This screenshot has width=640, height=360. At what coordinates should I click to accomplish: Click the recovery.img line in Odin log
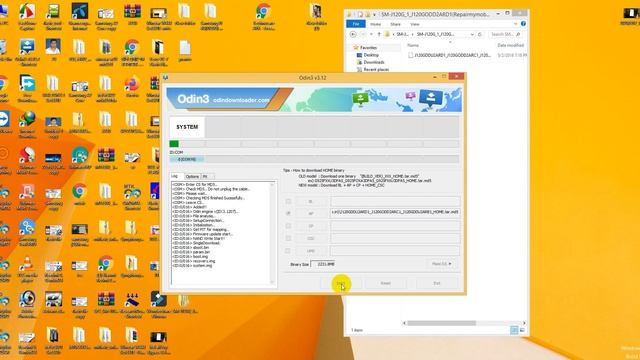pyautogui.click(x=193, y=261)
